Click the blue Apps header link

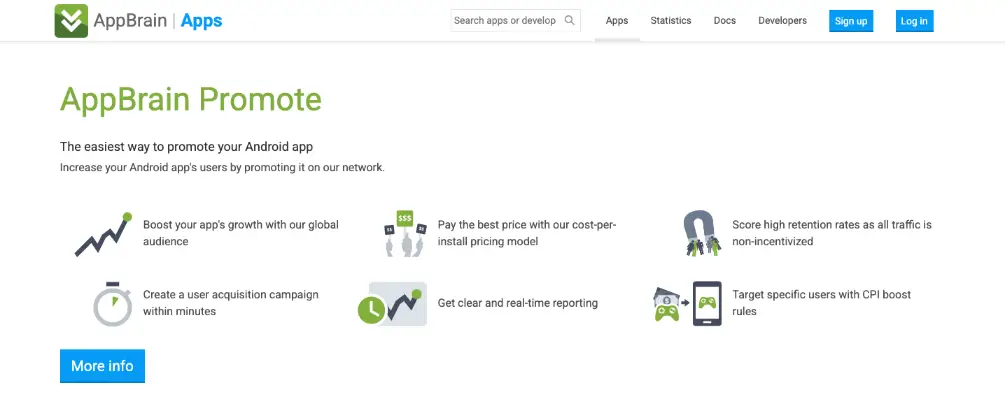pyautogui.click(x=201, y=21)
